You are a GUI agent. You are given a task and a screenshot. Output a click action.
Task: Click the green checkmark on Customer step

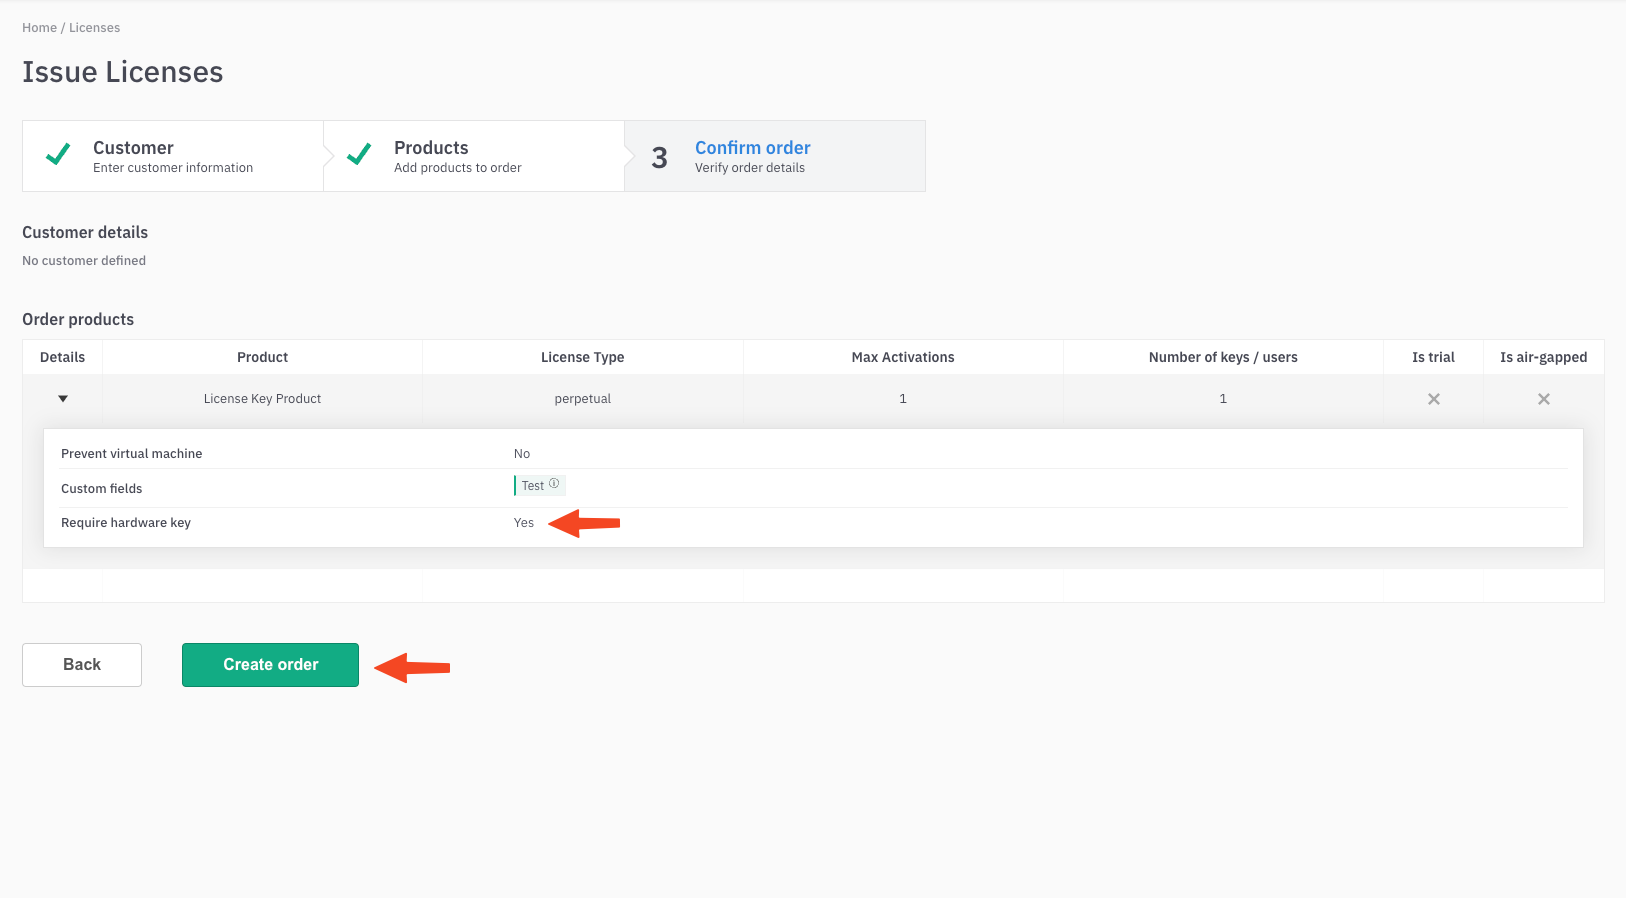coord(58,155)
